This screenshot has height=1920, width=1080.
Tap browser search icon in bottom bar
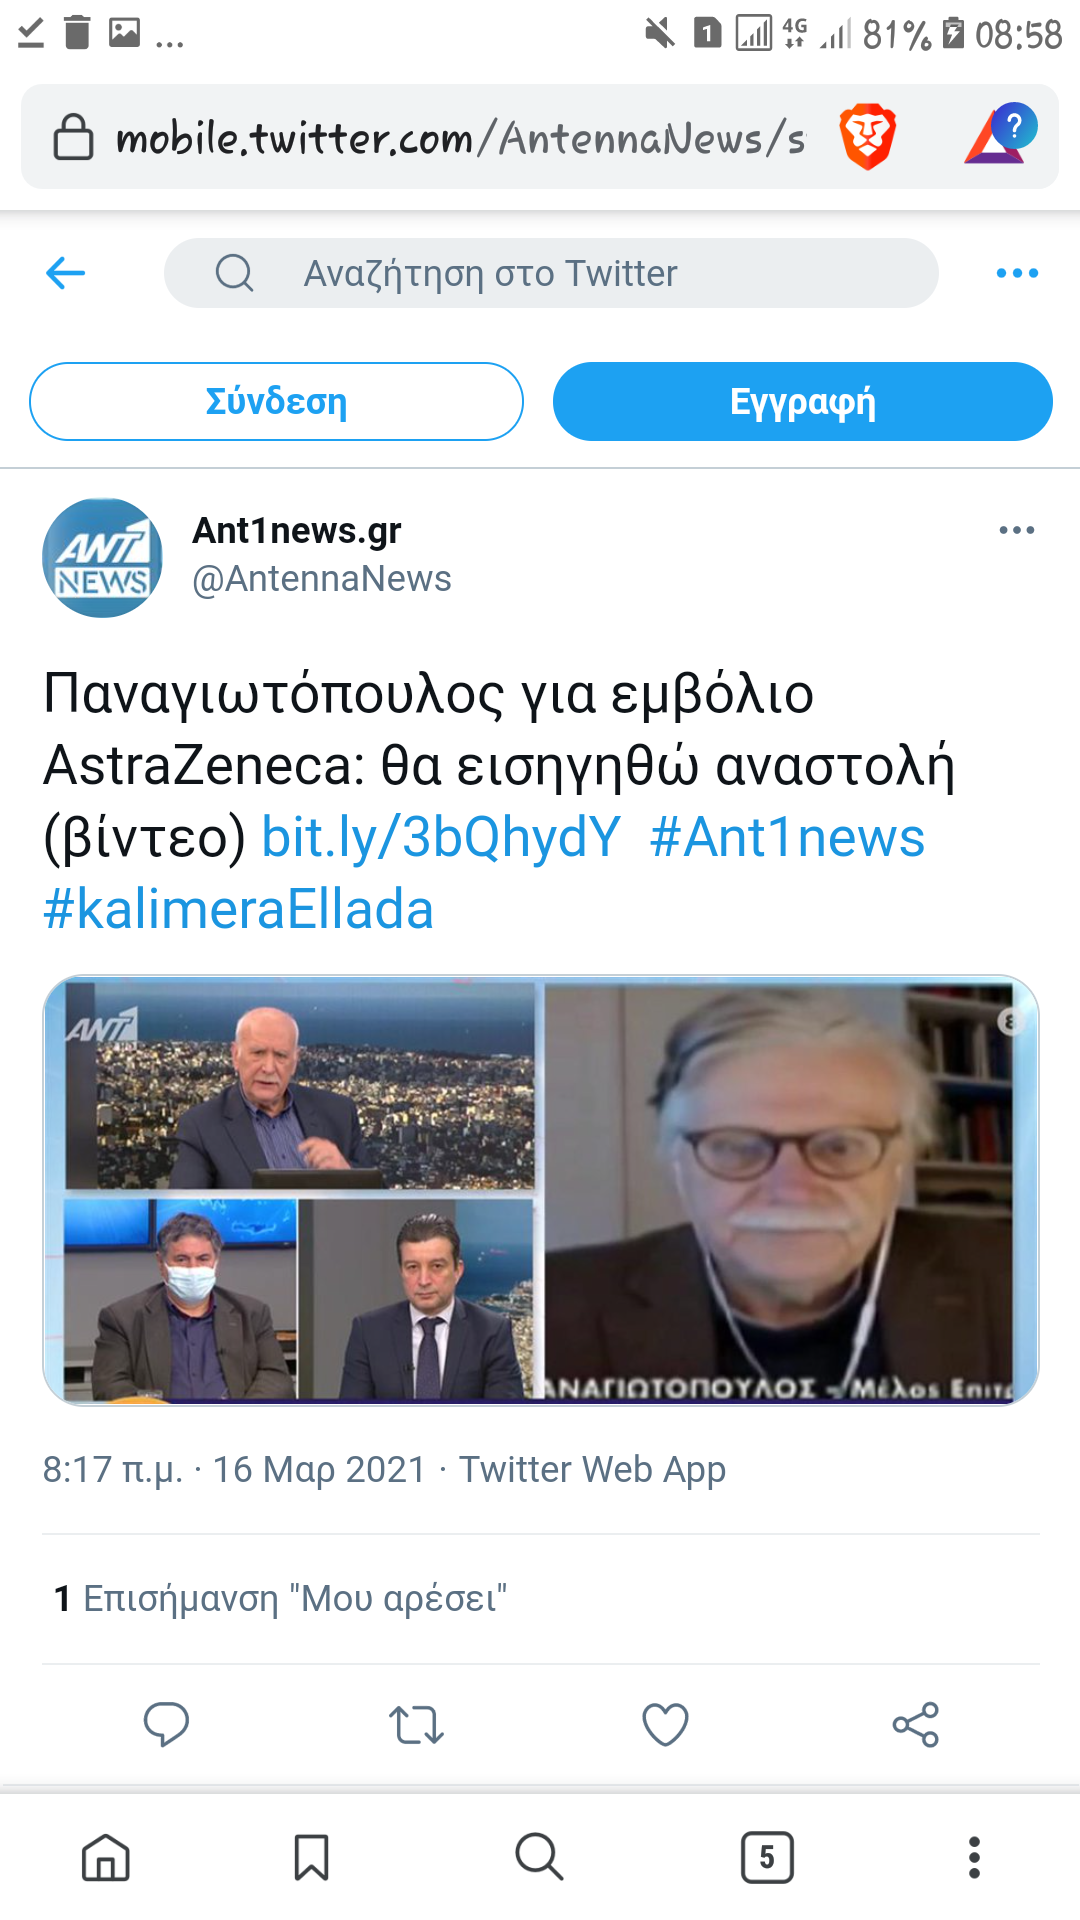540,1857
